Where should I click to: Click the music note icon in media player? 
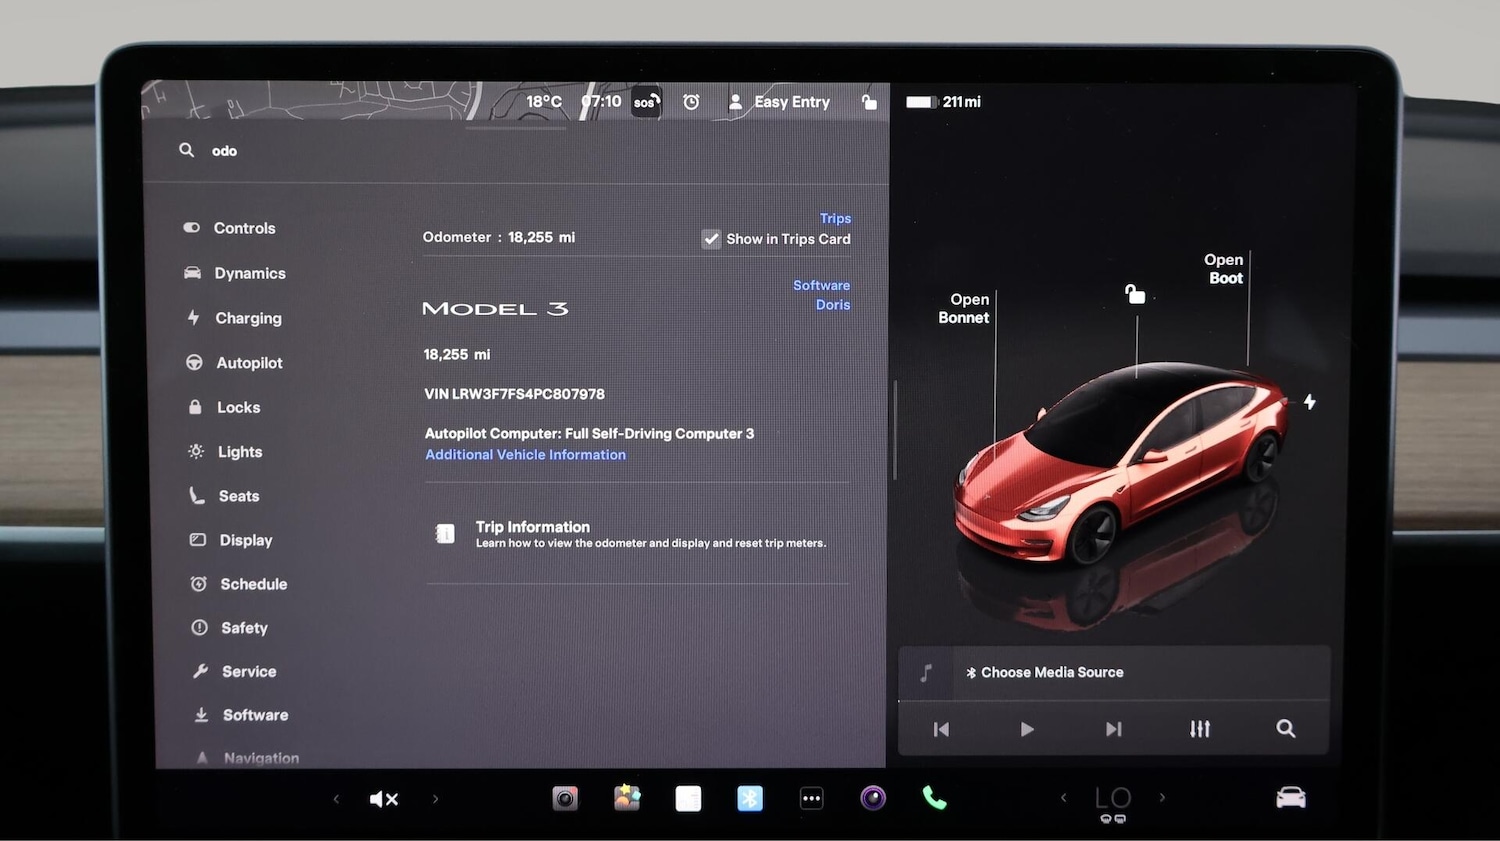[x=926, y=673]
